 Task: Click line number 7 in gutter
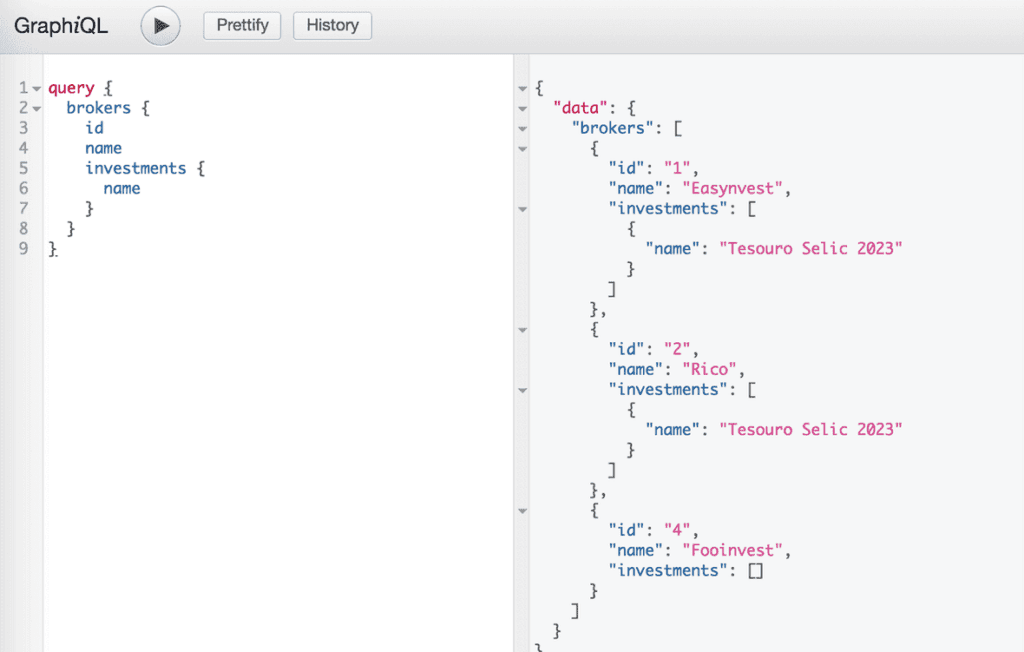click(24, 208)
